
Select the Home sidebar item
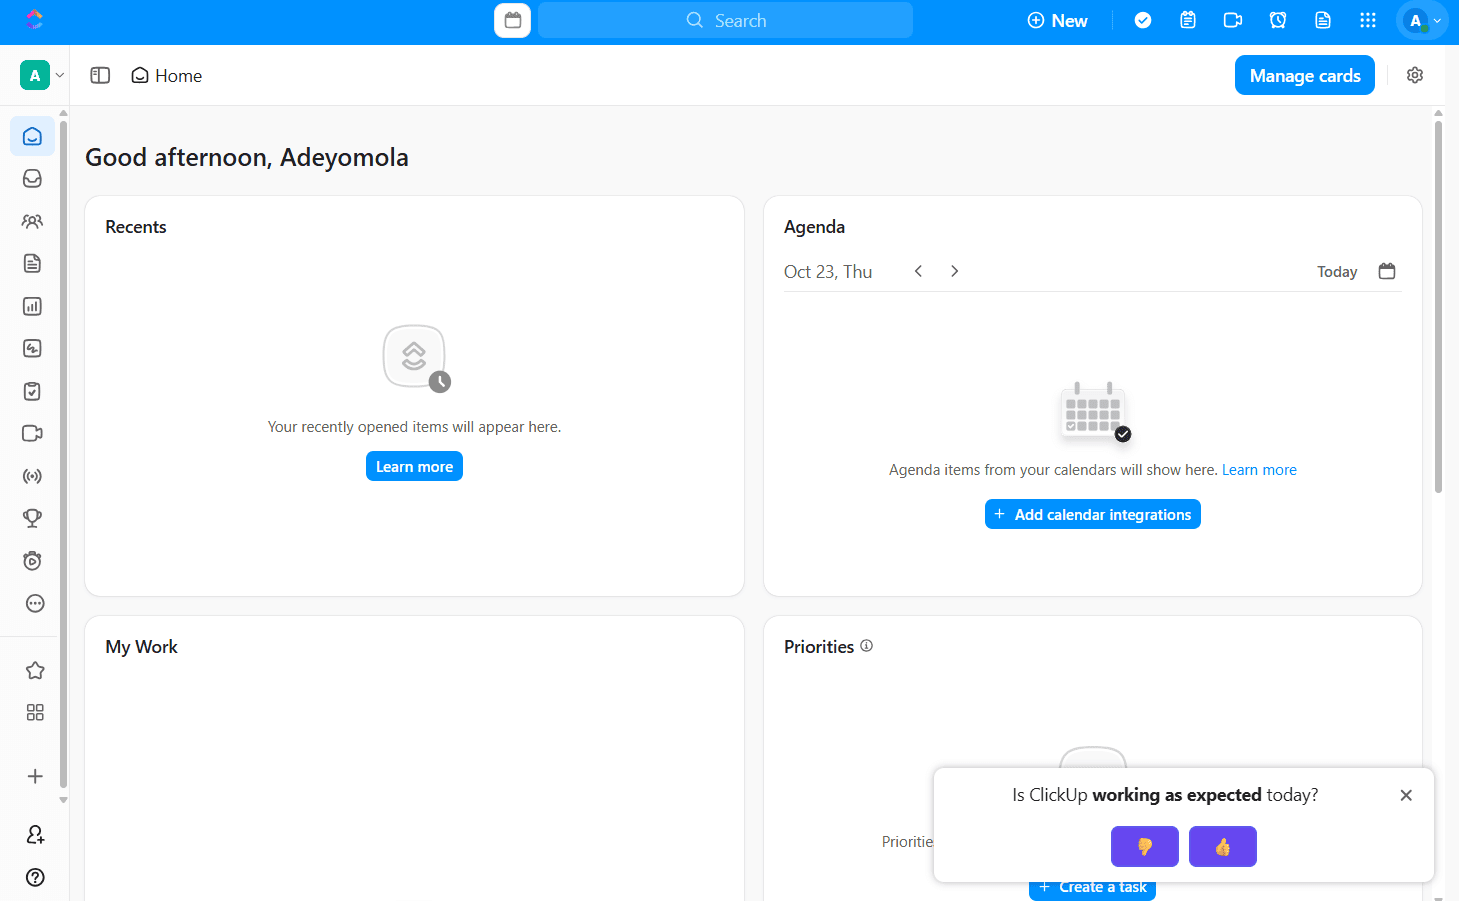tap(32, 136)
